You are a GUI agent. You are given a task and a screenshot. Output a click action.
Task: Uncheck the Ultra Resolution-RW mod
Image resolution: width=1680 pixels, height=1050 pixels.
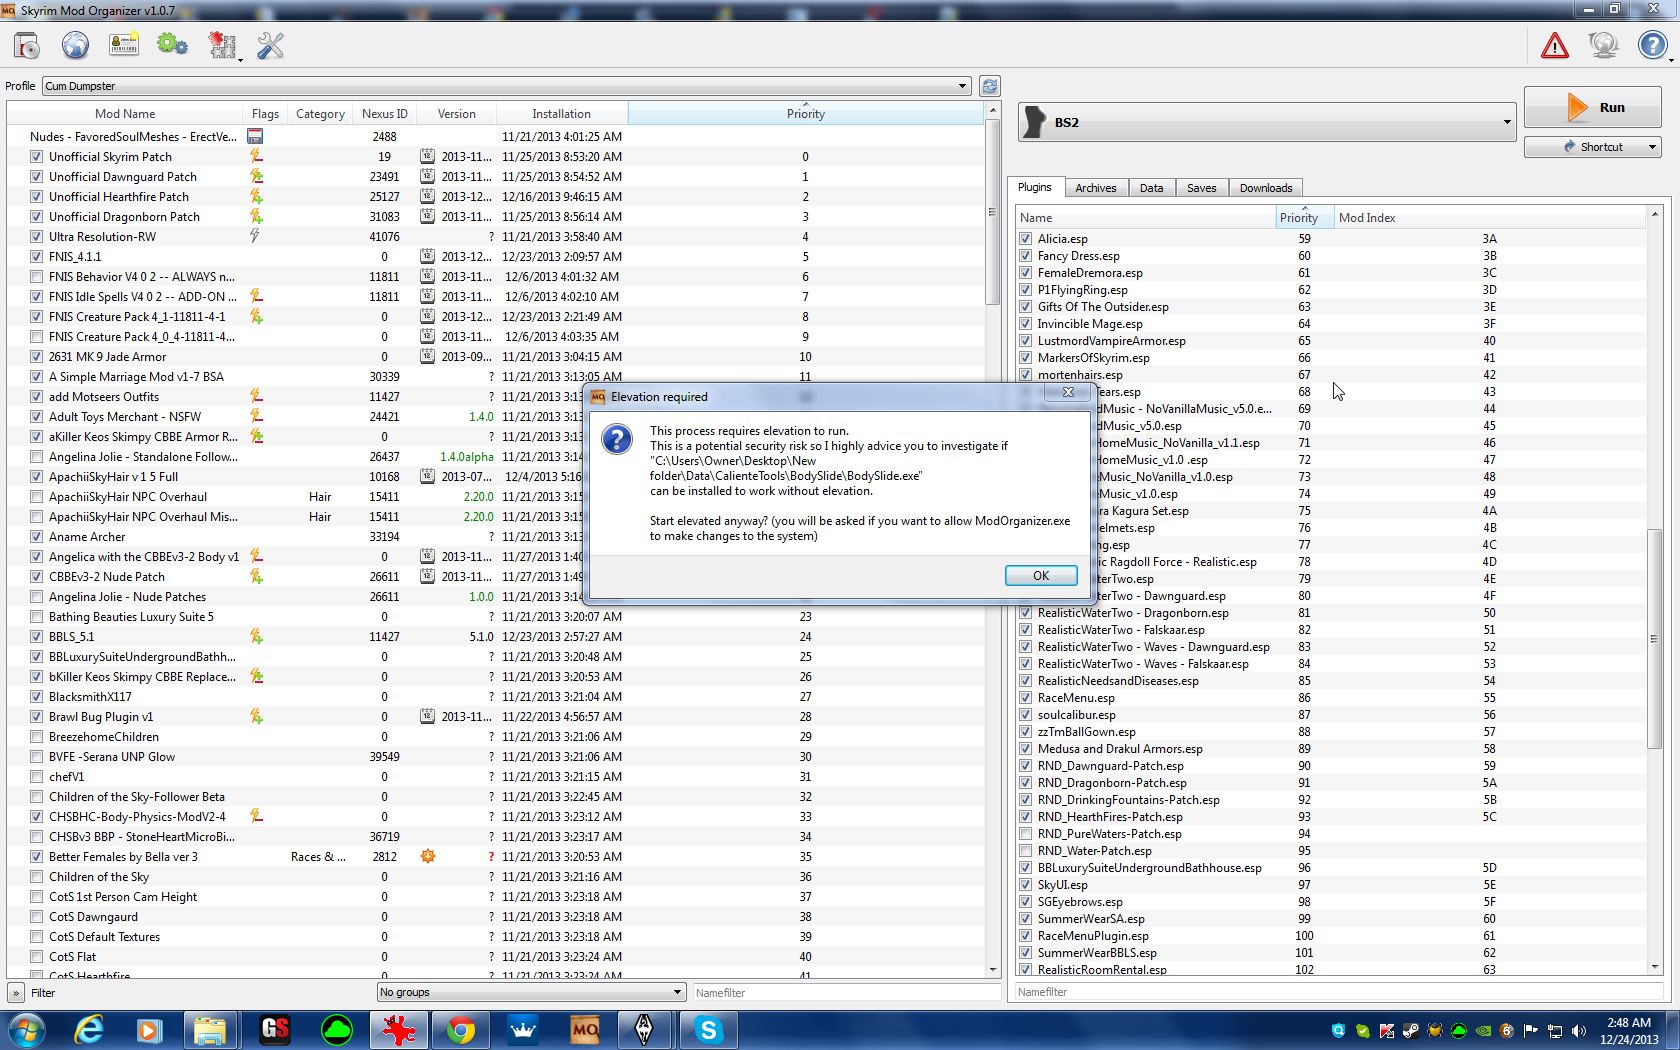36,237
